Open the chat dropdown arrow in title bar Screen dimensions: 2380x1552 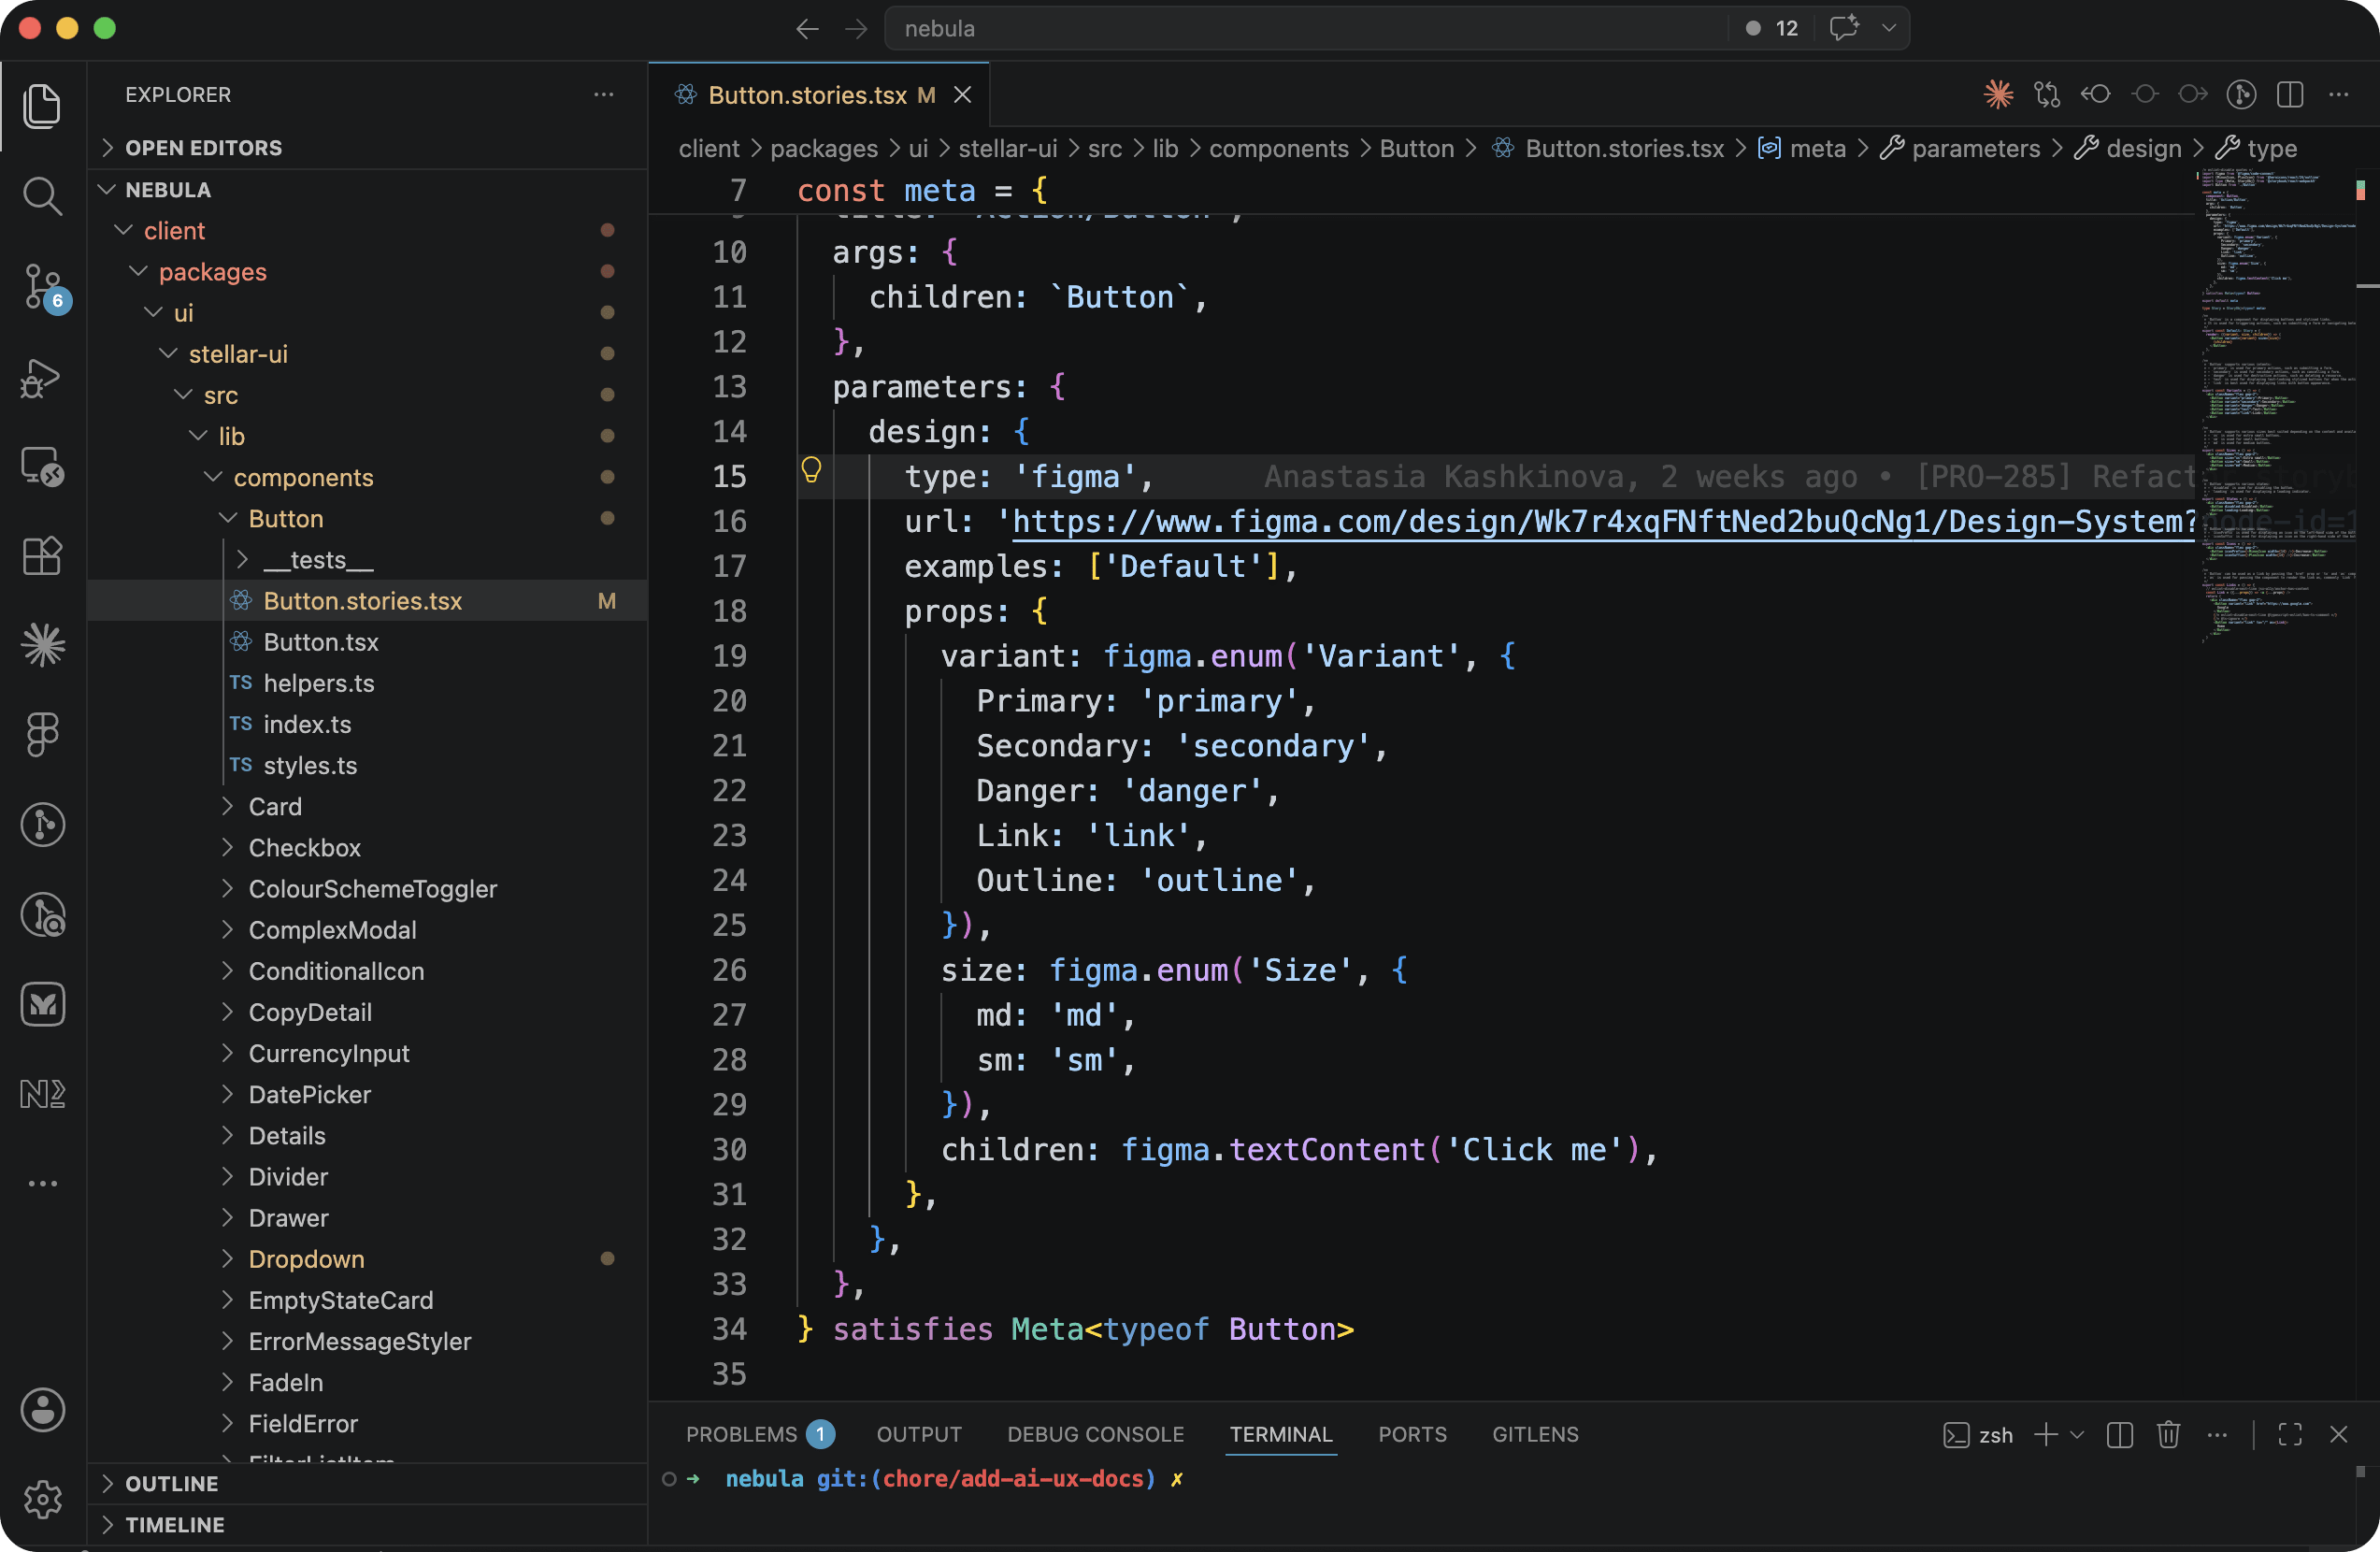(1888, 28)
